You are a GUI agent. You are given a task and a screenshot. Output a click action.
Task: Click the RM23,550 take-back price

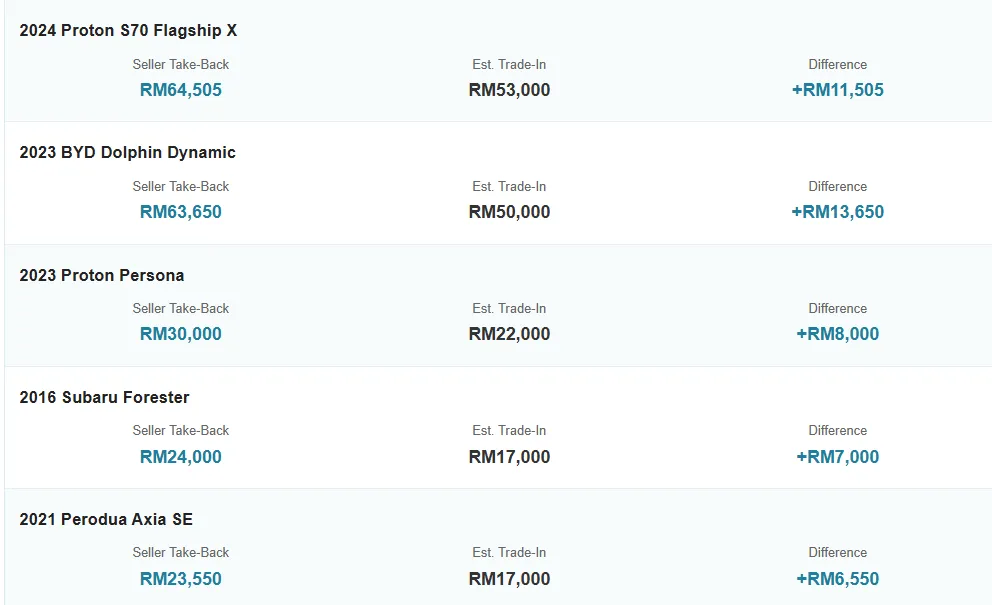tap(181, 579)
